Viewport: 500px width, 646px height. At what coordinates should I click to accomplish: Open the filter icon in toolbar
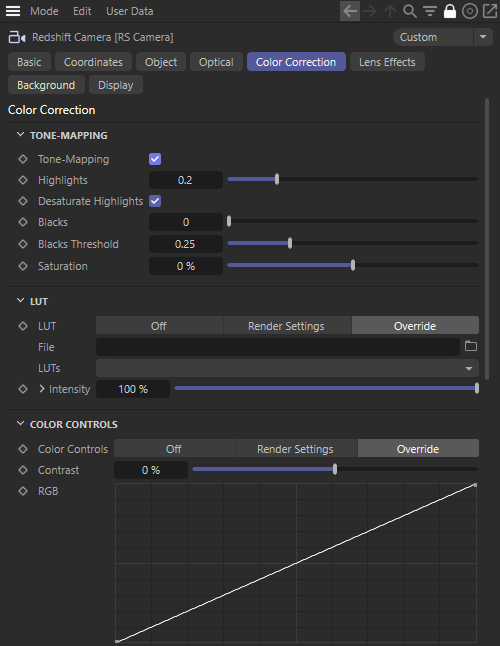coord(430,11)
